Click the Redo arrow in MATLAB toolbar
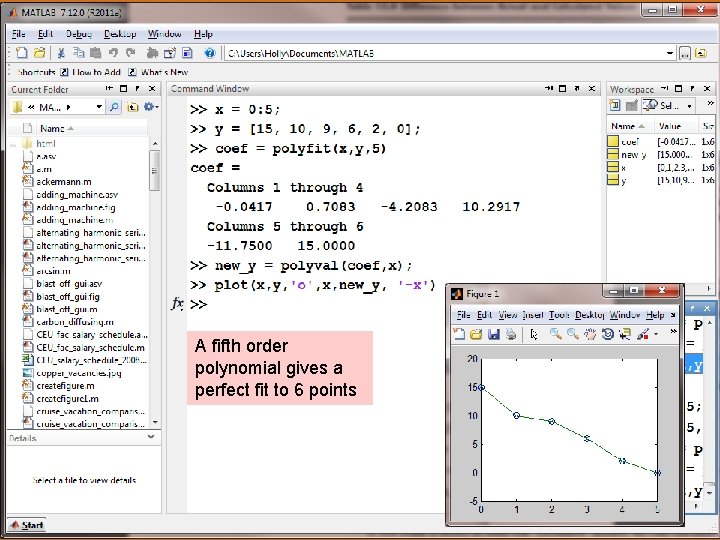The image size is (720, 540). coord(131,53)
